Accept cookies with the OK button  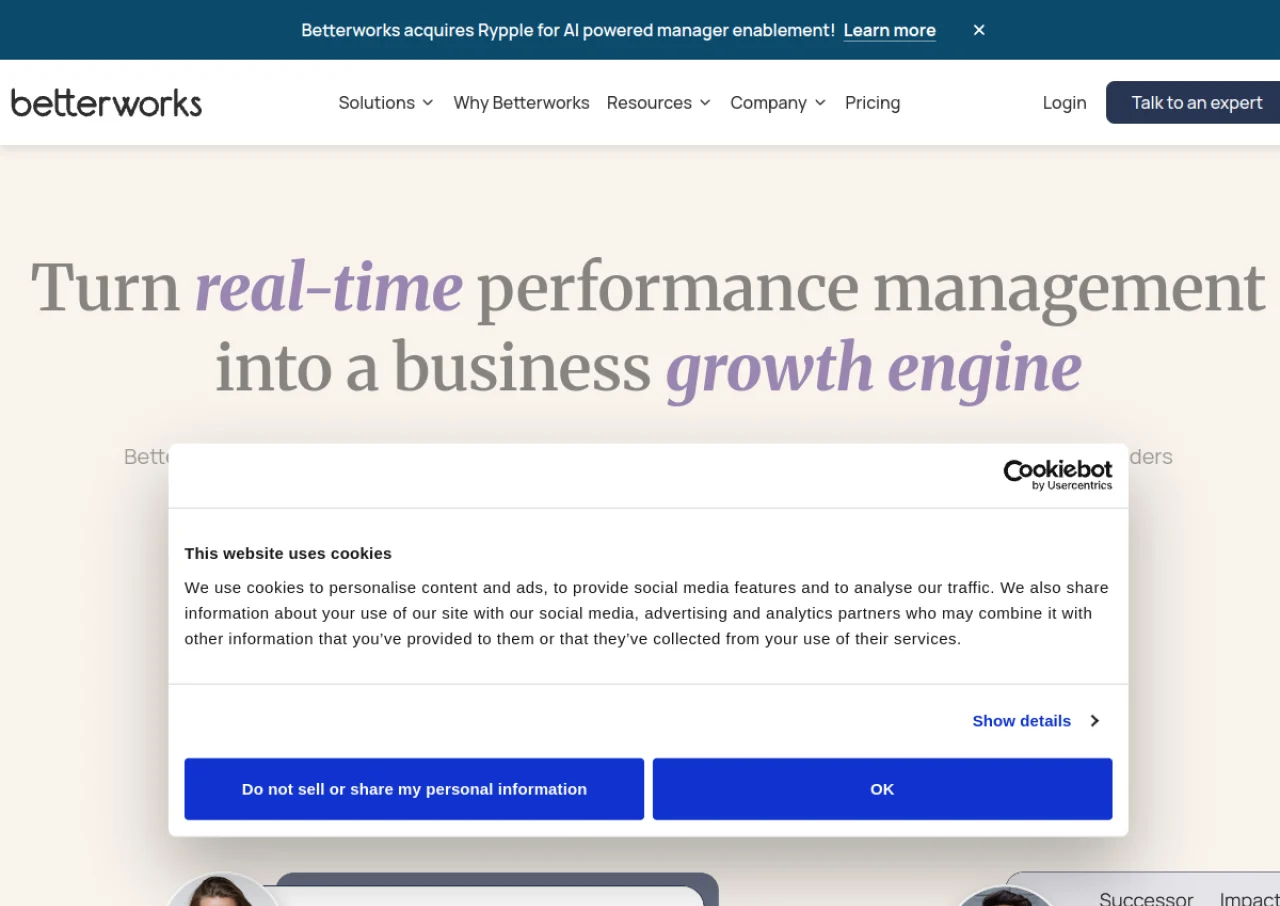click(x=882, y=789)
